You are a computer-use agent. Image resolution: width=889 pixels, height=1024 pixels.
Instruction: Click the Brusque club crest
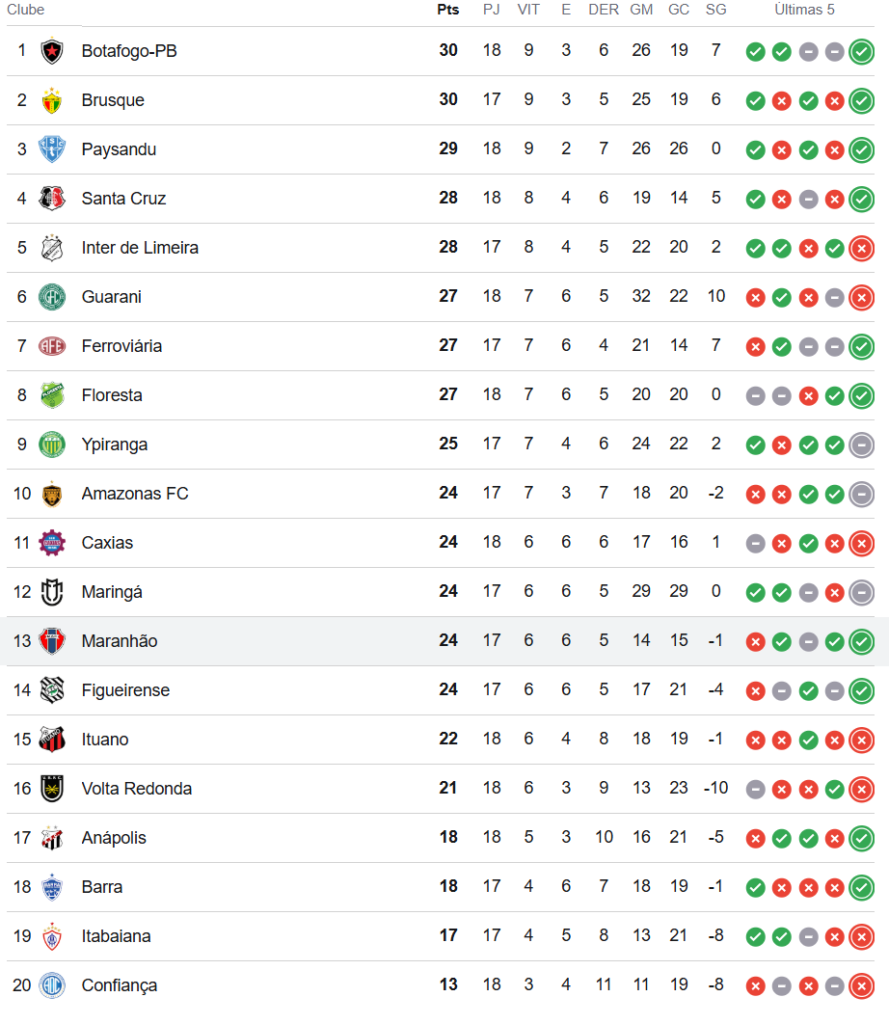click(x=52, y=100)
